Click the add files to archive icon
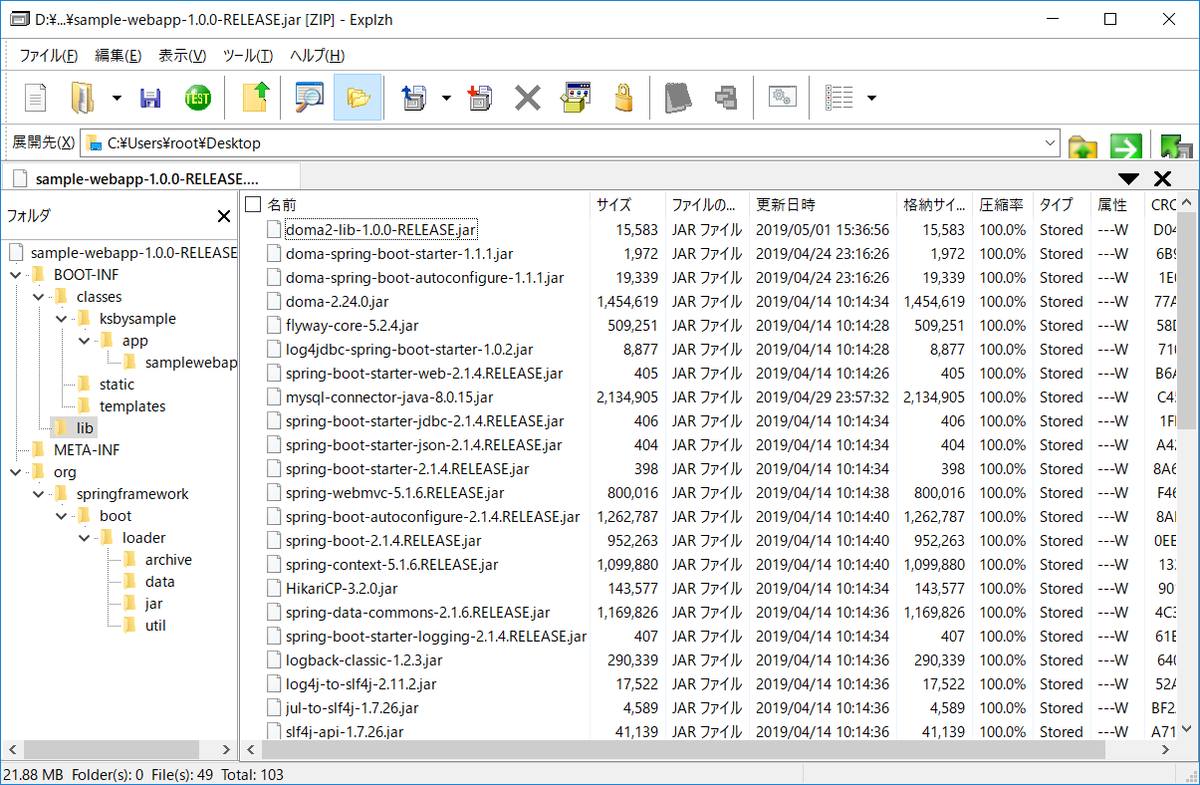1200x785 pixels. point(480,98)
